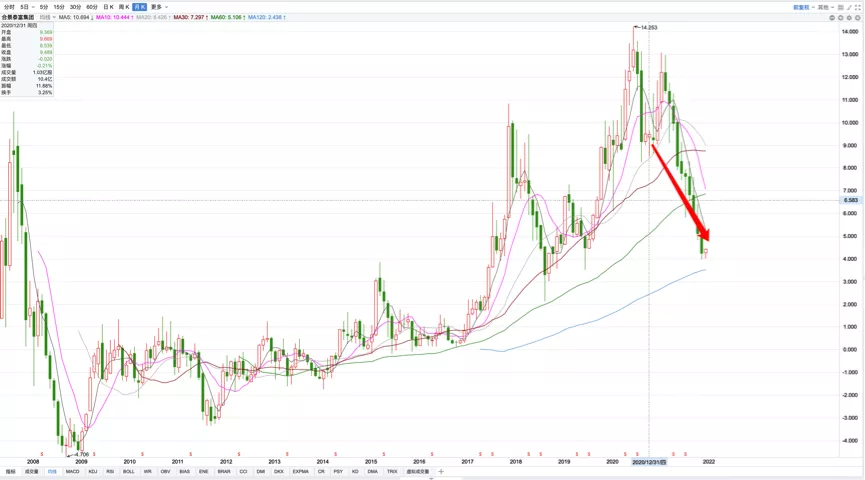
Task: Open the 其他 options dropdown
Action: point(826,7)
